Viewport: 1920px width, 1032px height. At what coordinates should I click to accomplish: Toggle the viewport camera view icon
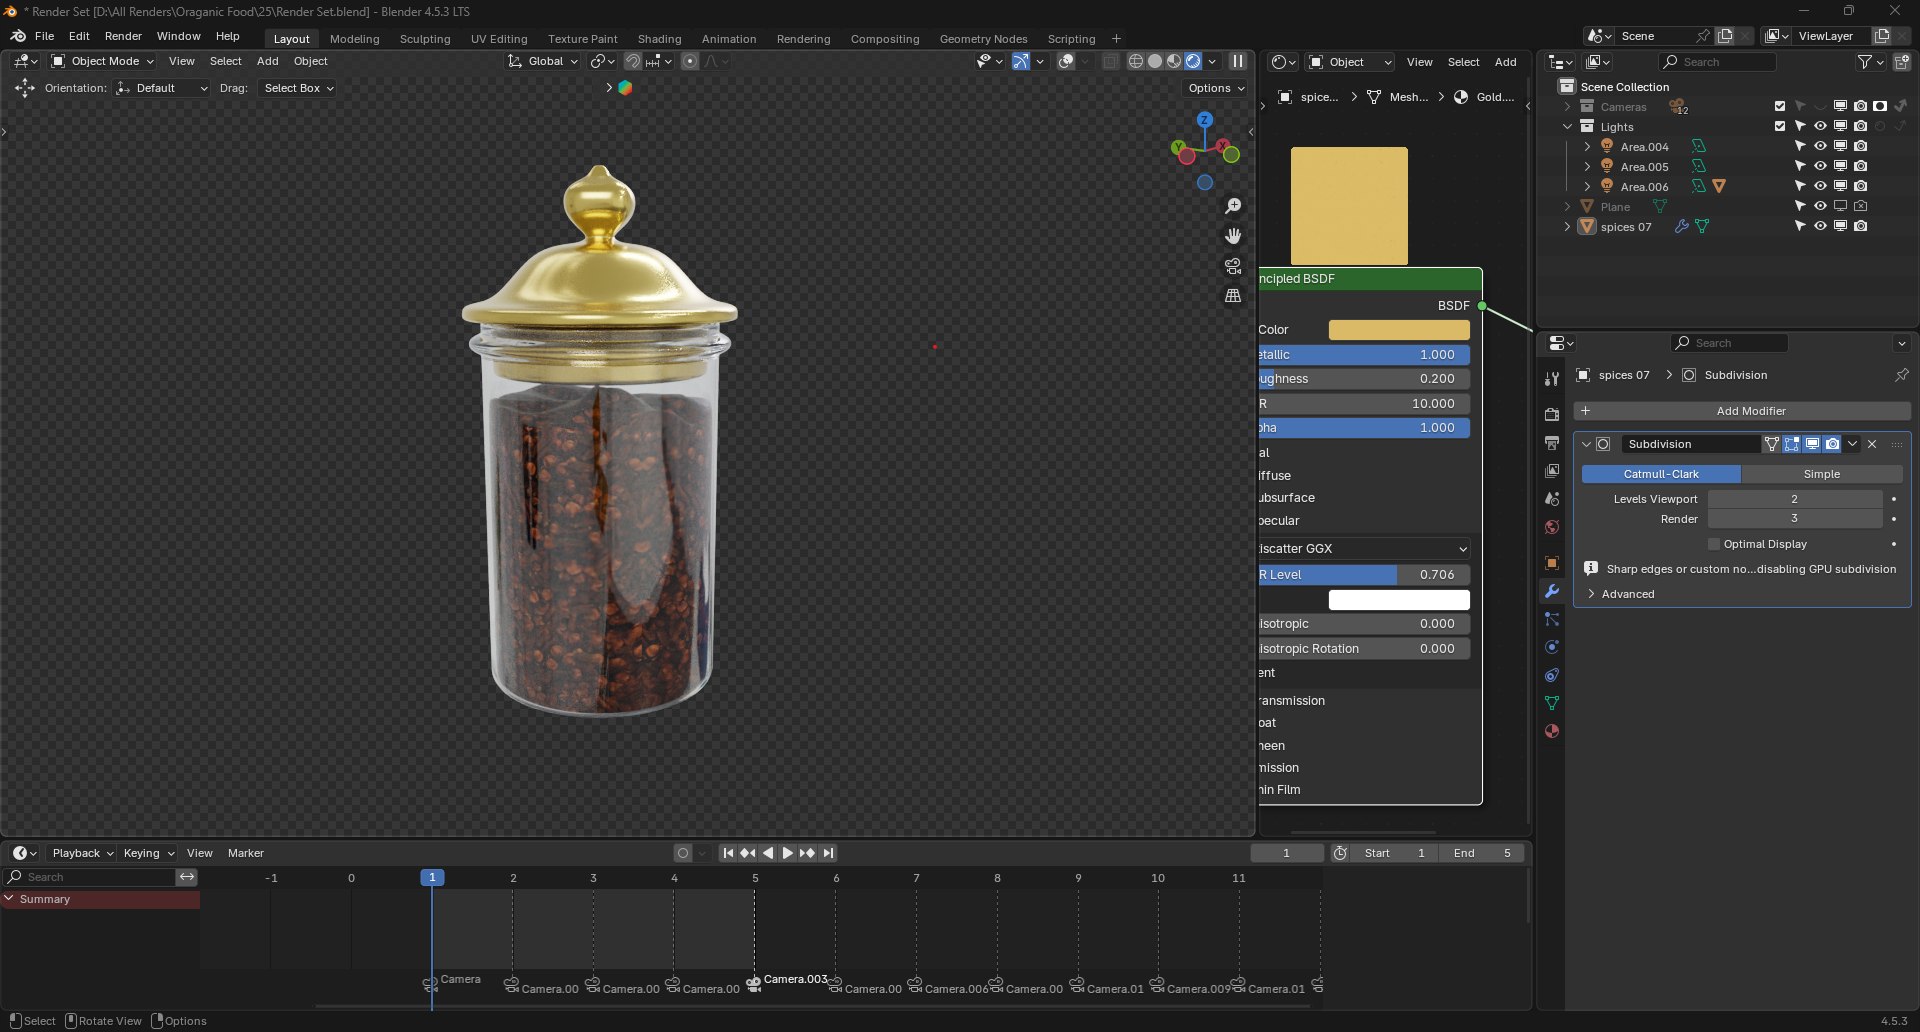click(x=1233, y=266)
